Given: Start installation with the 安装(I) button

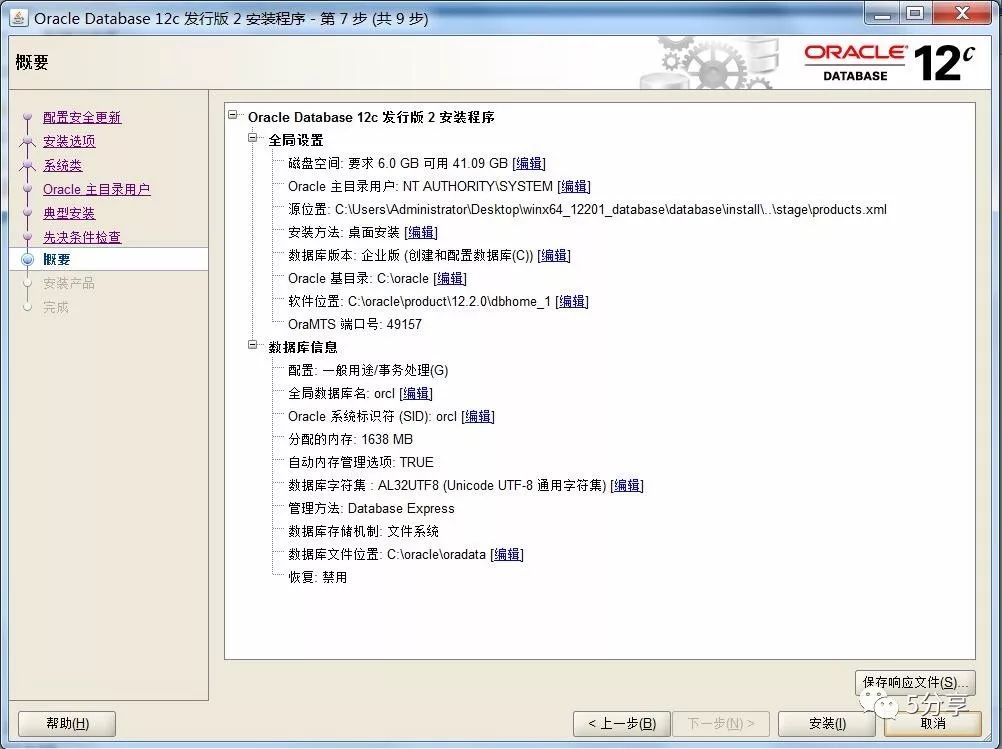Looking at the screenshot, I should 827,723.
